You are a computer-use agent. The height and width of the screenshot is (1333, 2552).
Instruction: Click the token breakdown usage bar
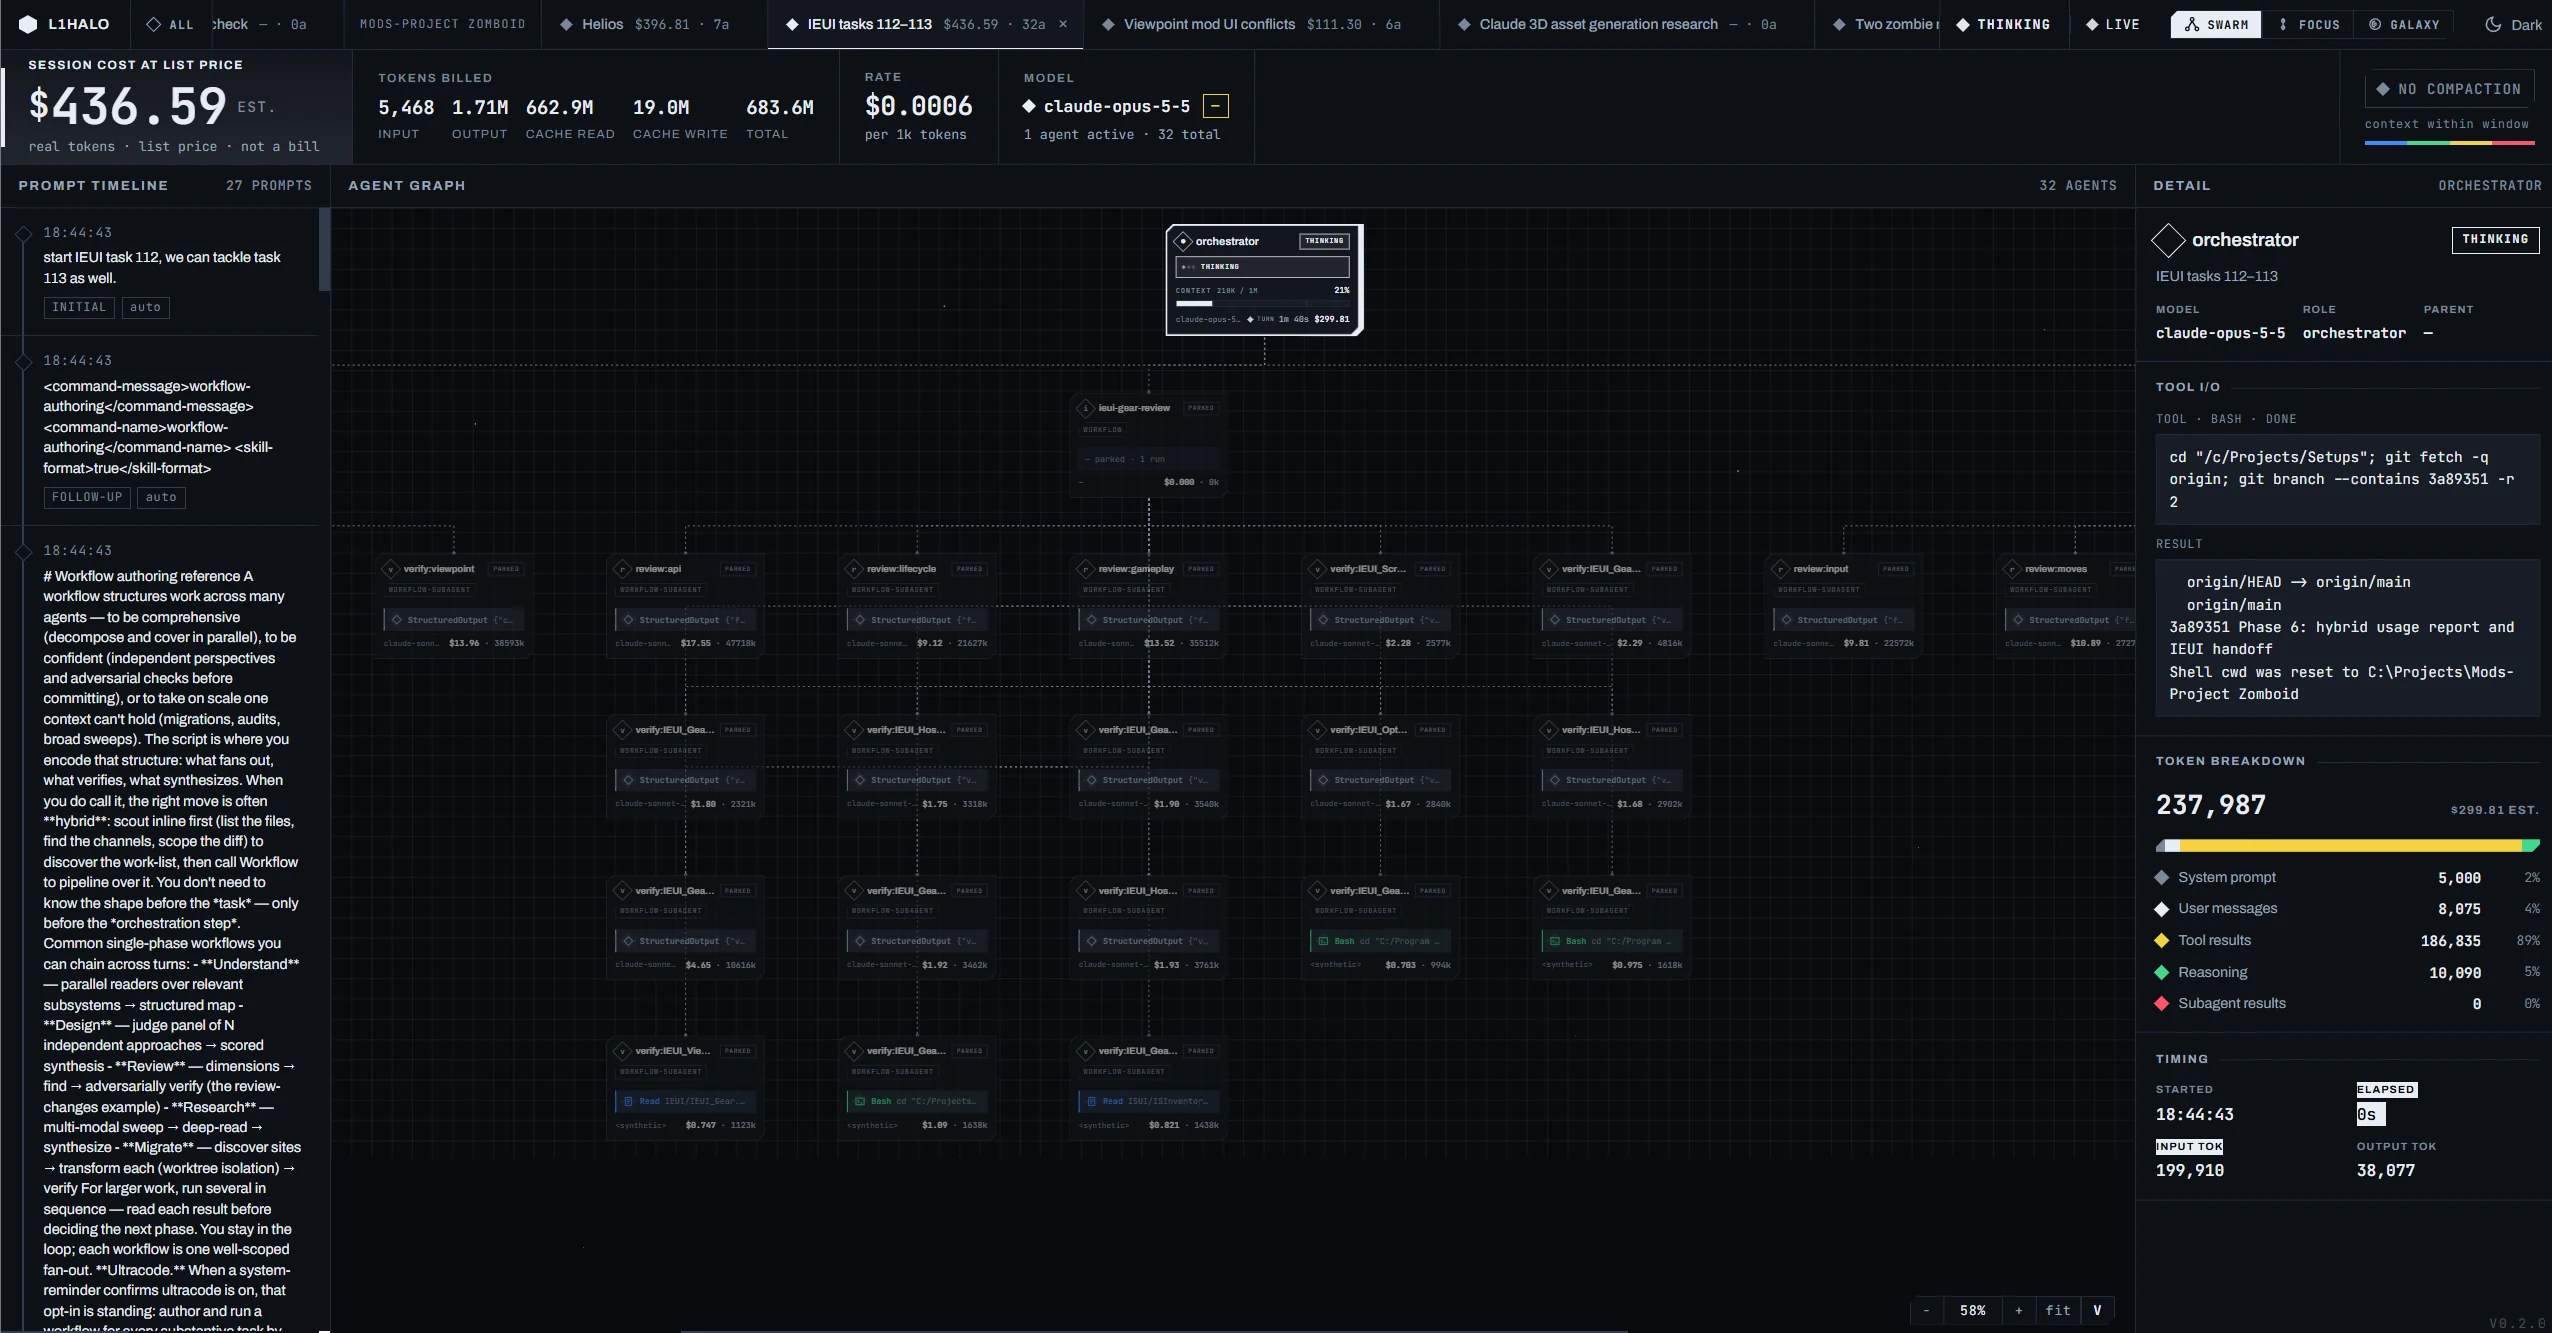pyautogui.click(x=2347, y=846)
